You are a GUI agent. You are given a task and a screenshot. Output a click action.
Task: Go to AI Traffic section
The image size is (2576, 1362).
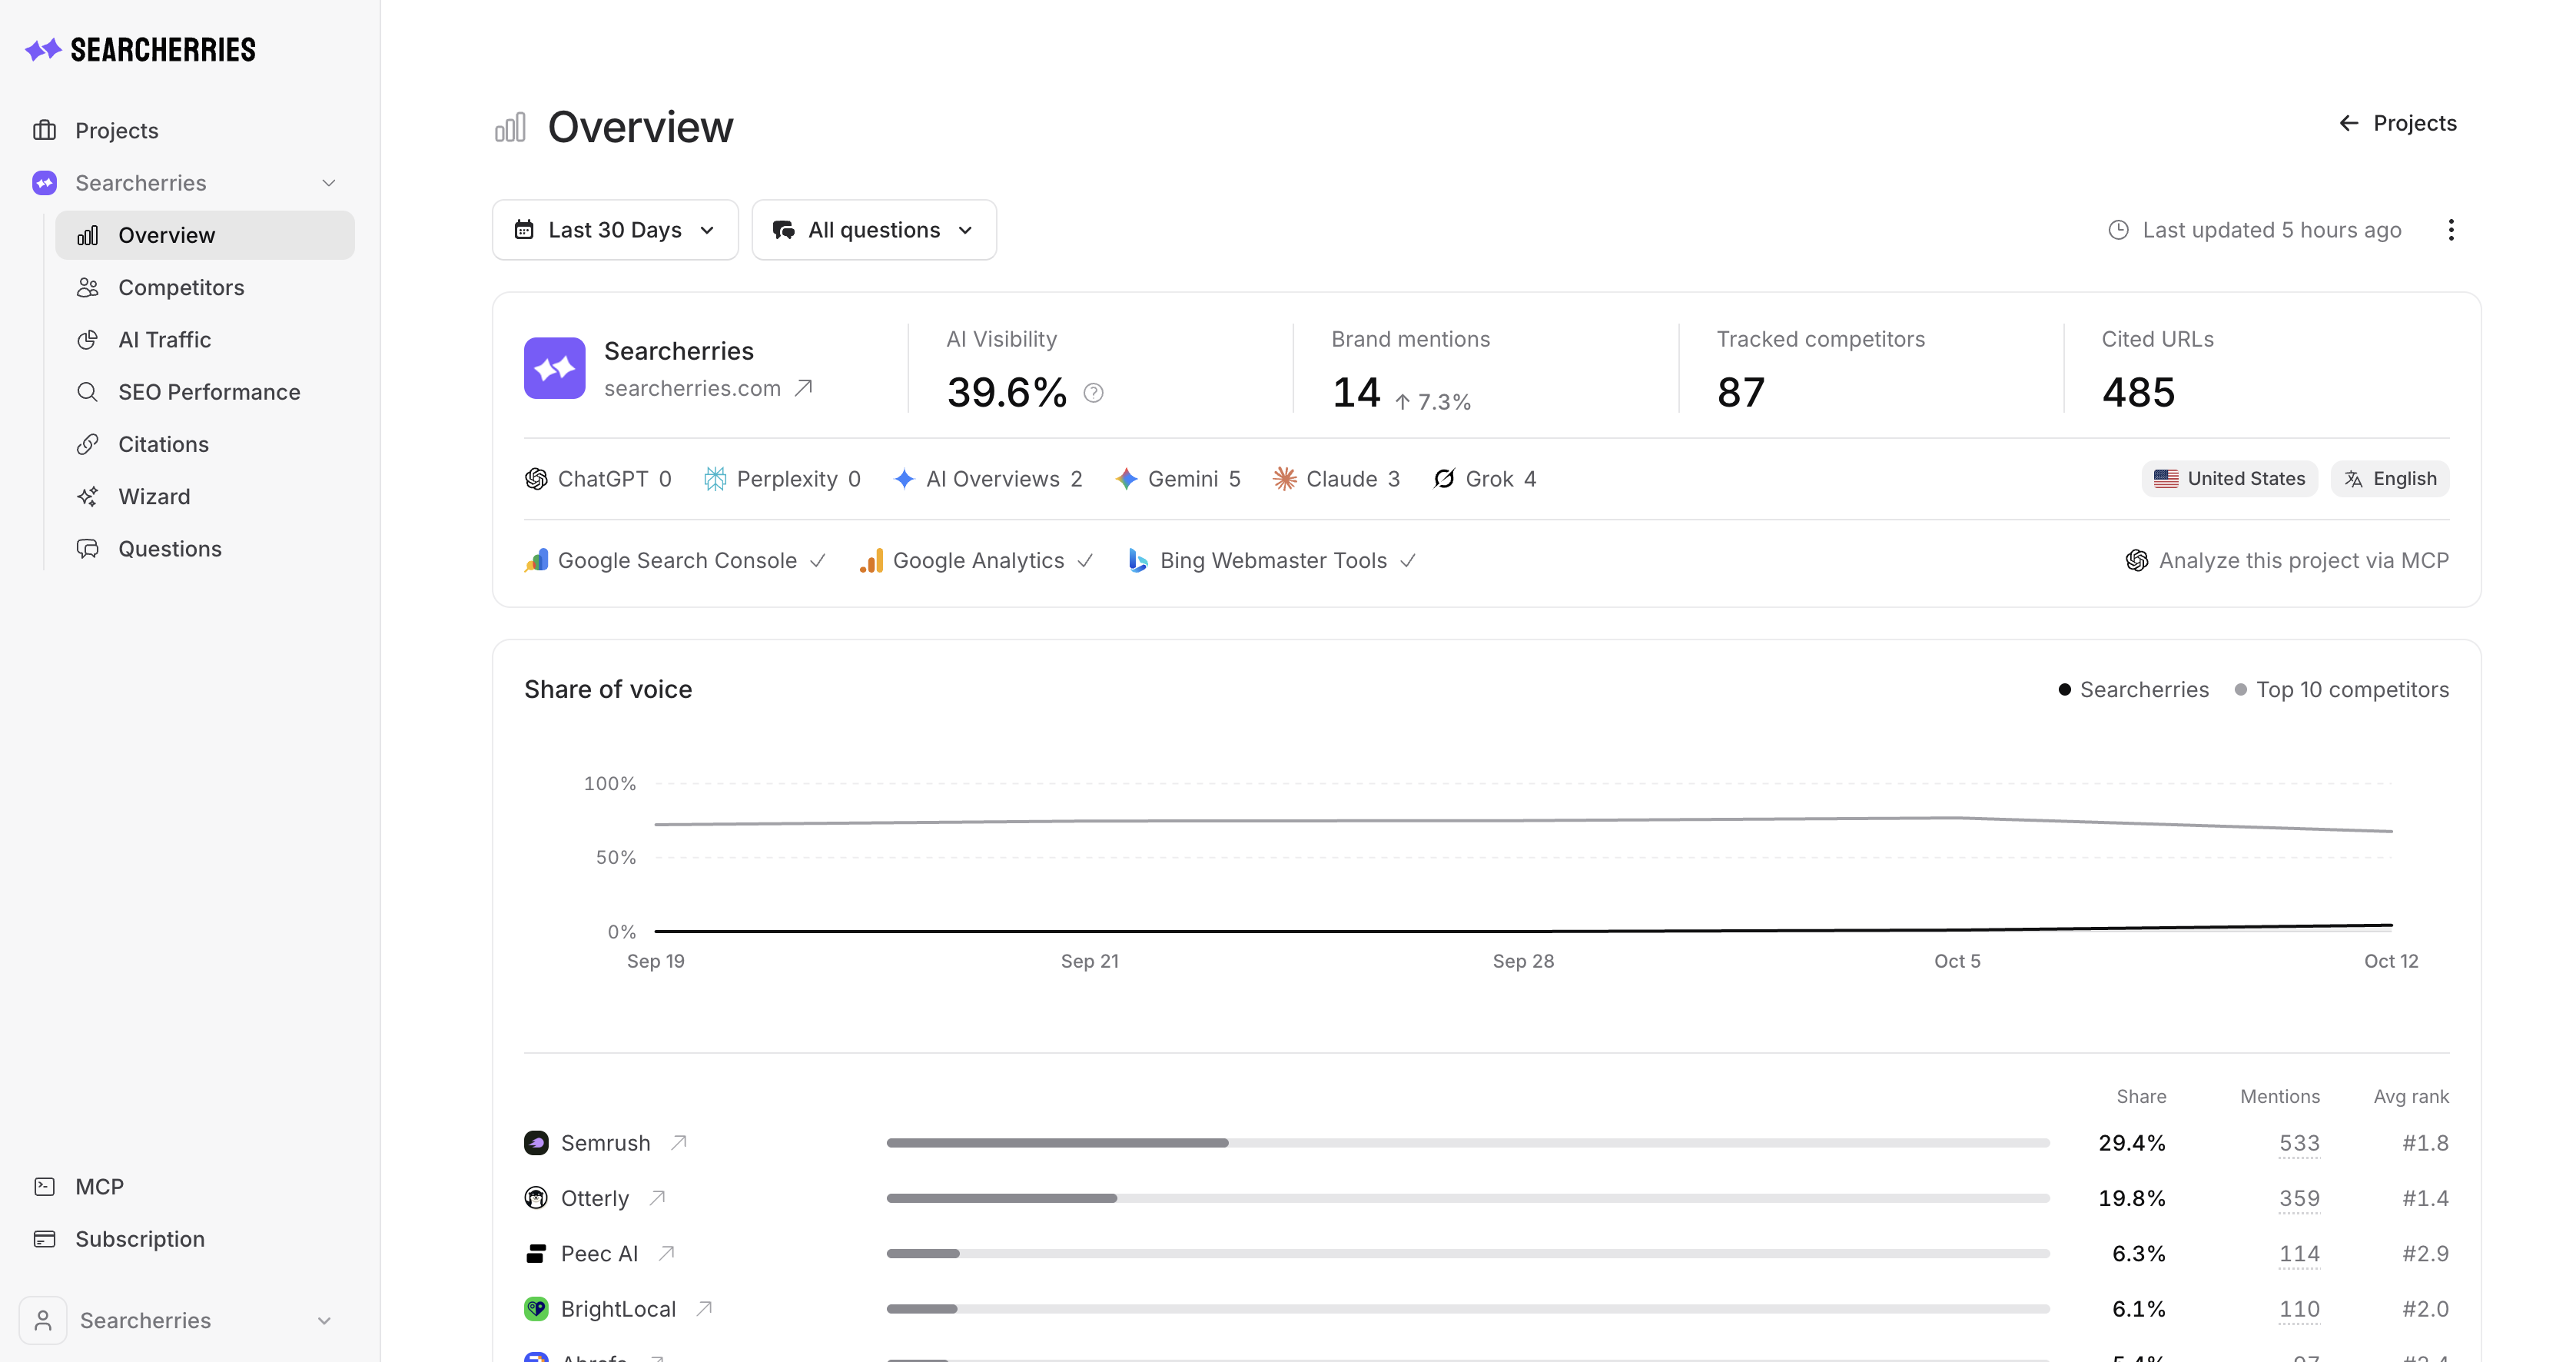pos(205,340)
